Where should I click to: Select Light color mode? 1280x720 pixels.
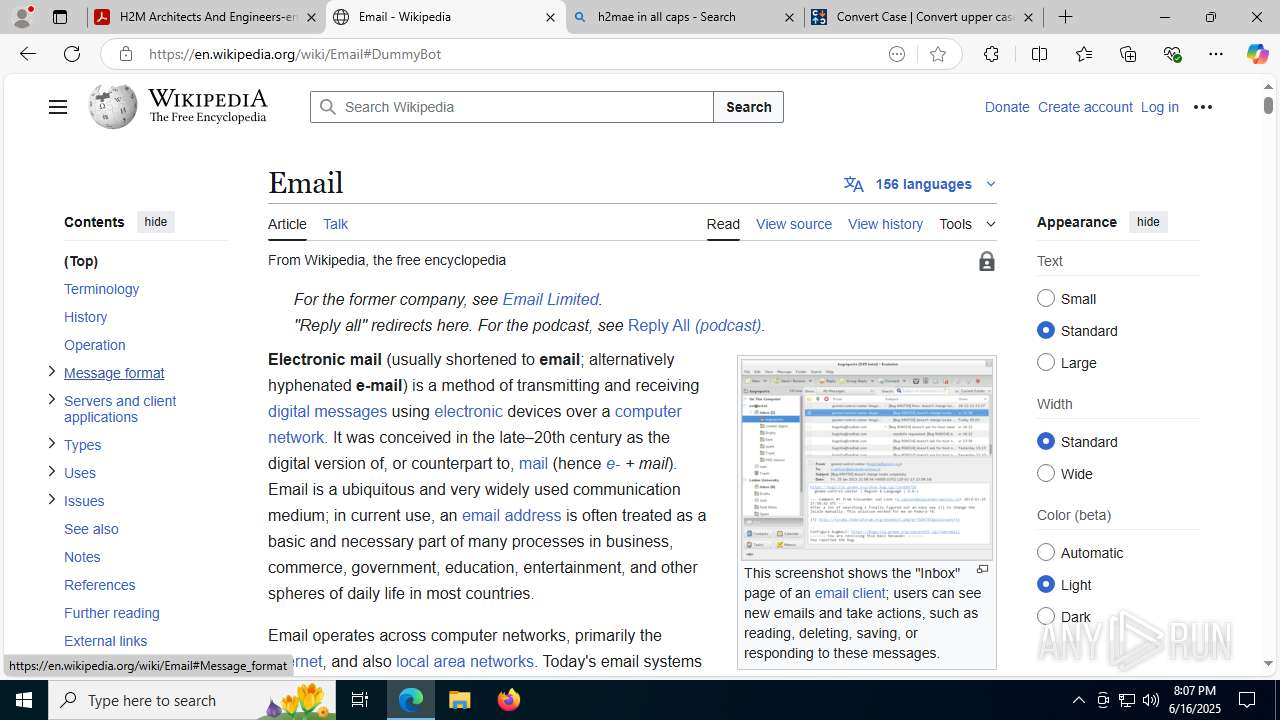(1046, 584)
